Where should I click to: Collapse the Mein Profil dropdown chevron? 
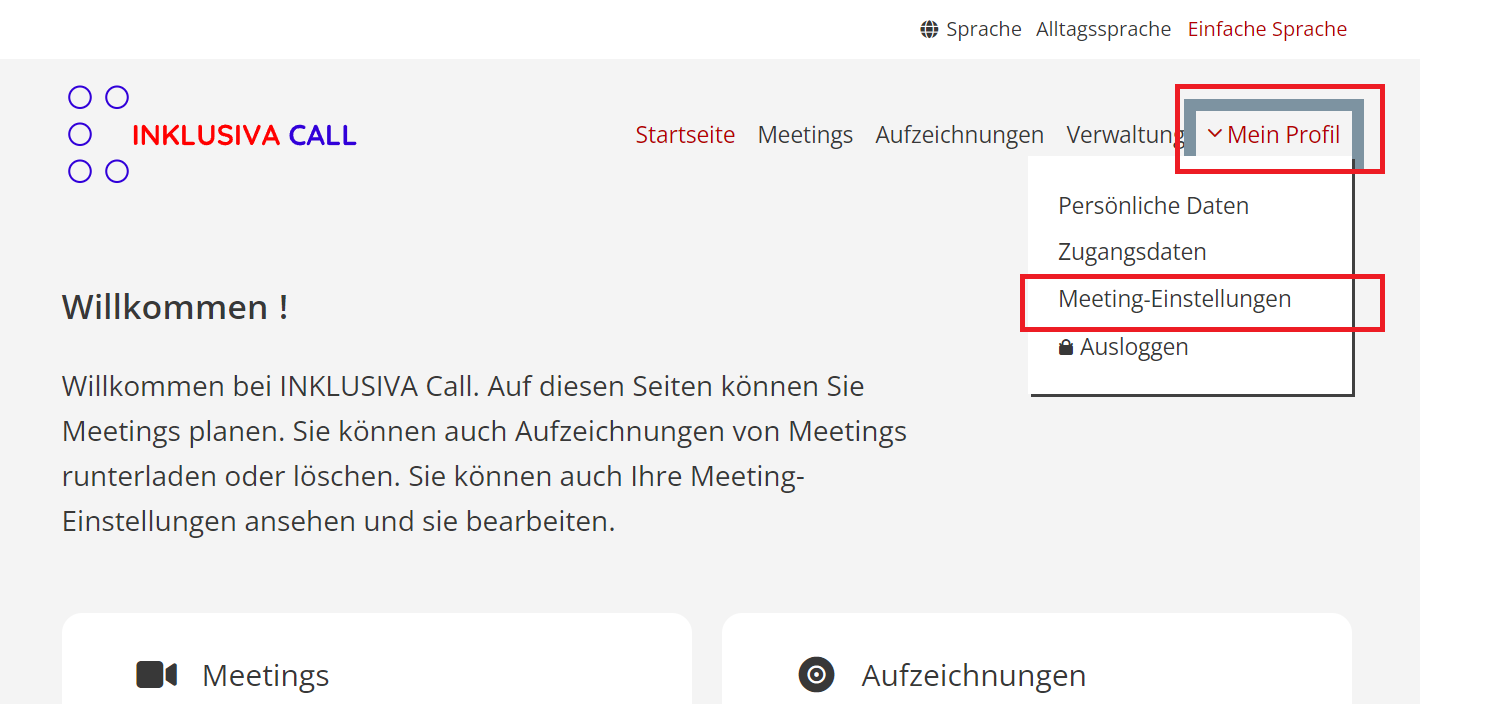pos(1215,134)
